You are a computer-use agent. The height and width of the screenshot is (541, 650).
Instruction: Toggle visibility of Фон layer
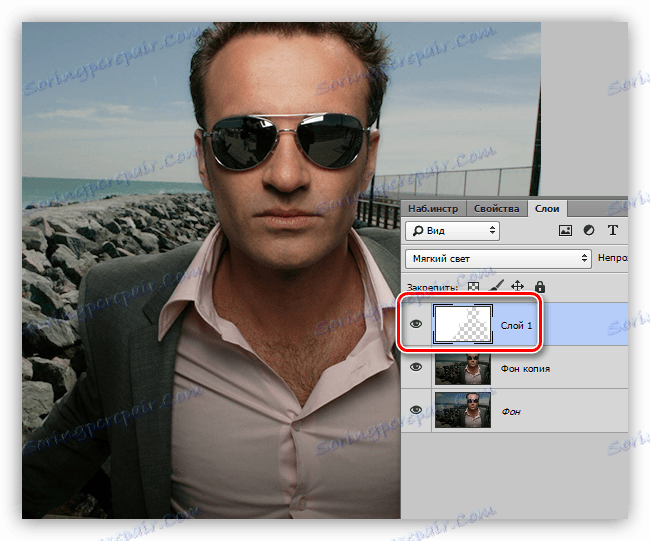click(x=416, y=410)
